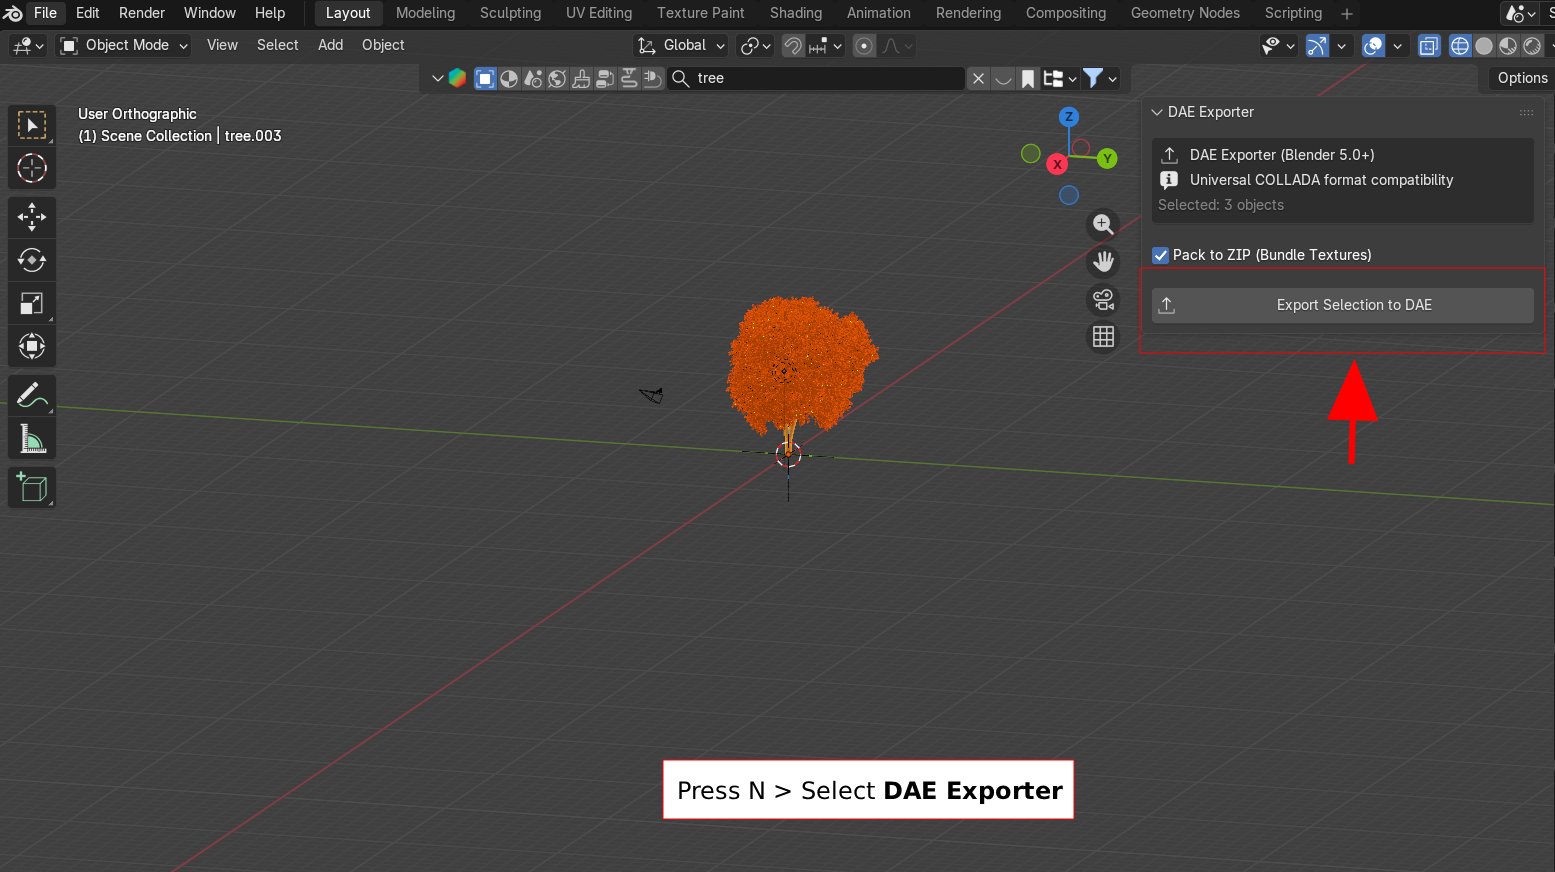Toggle snapping magnet icon
Viewport: 1555px width, 872px height.
click(793, 45)
